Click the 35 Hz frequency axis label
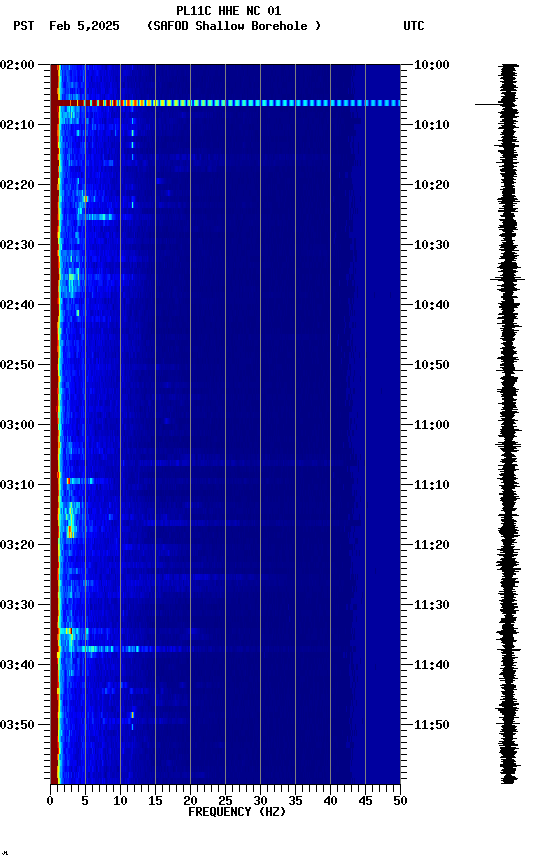Viewport: 552px width, 864px height. point(295,801)
